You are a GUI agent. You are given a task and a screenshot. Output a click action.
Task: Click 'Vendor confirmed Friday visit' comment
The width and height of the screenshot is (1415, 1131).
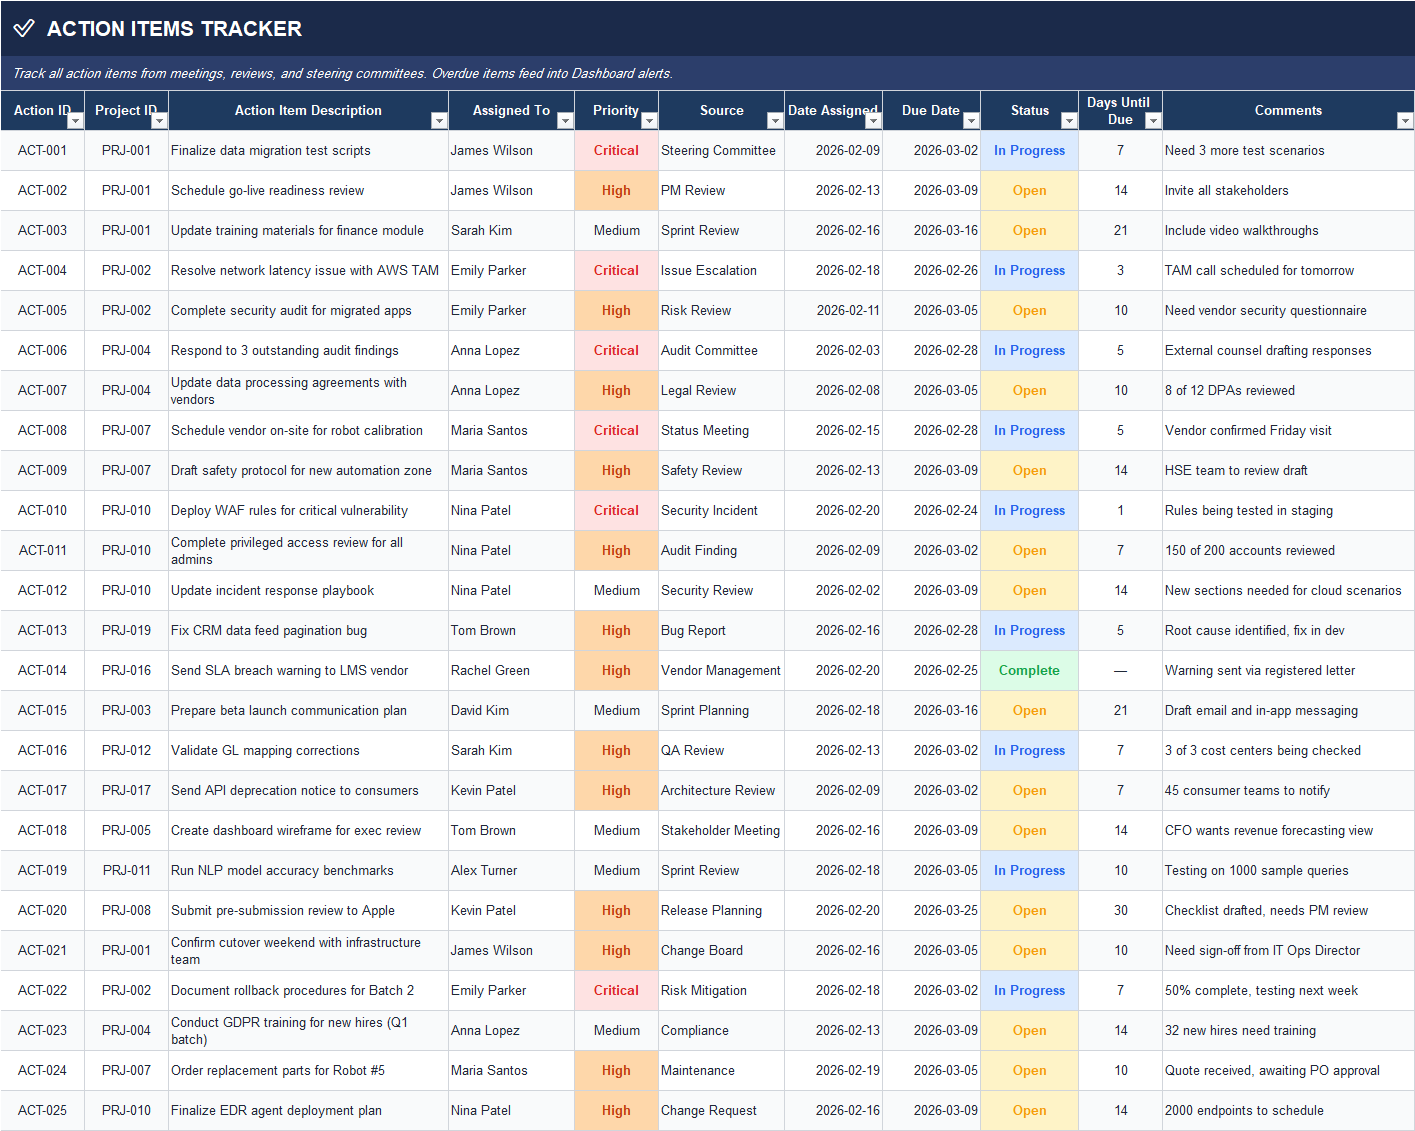pos(1288,431)
